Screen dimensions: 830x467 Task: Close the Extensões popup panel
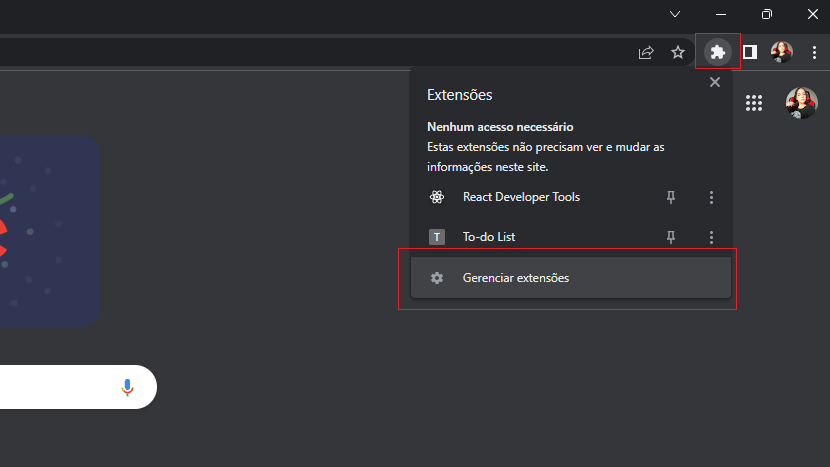pos(715,82)
